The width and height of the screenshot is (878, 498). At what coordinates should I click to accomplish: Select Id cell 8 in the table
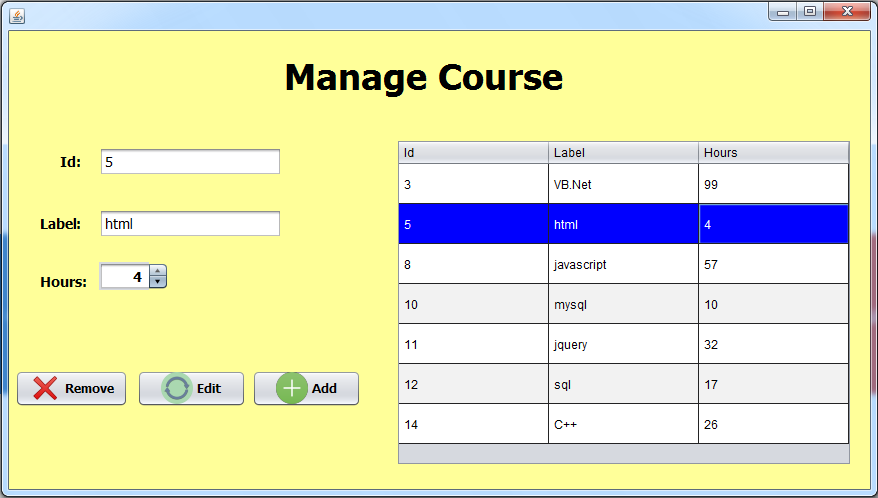pos(473,264)
